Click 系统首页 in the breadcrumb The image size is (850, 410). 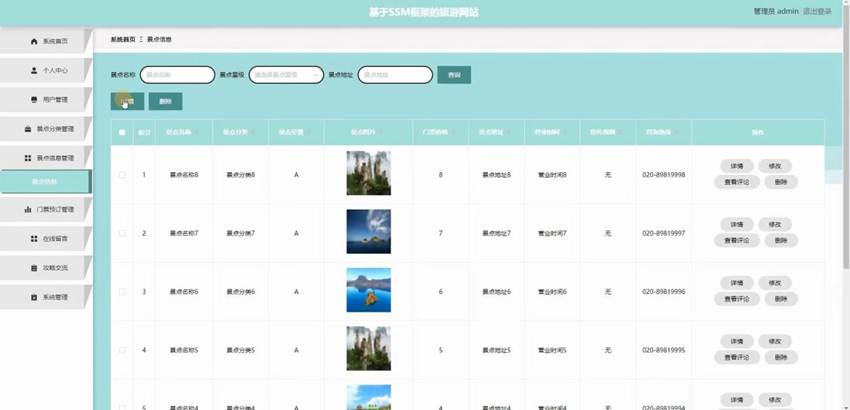pyautogui.click(x=123, y=40)
